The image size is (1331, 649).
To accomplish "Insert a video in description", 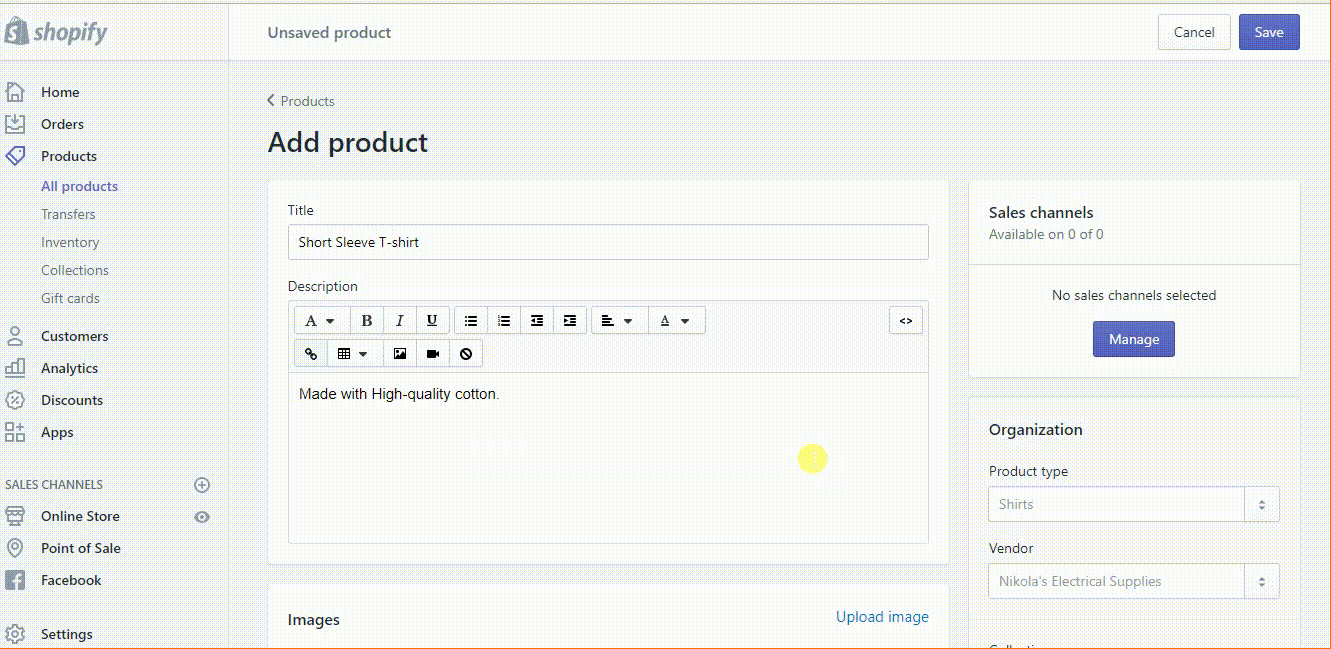I will pos(433,354).
